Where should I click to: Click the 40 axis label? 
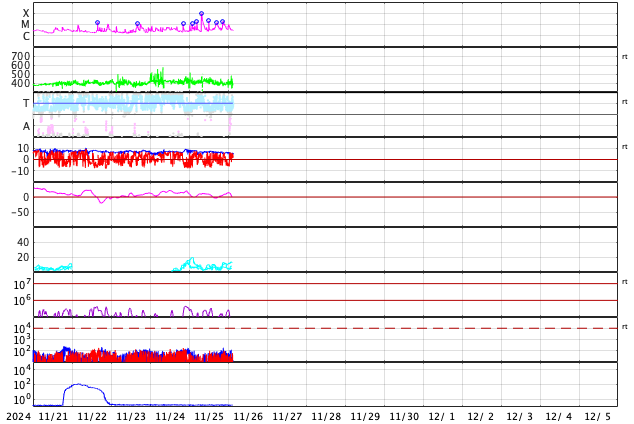pos(23,242)
